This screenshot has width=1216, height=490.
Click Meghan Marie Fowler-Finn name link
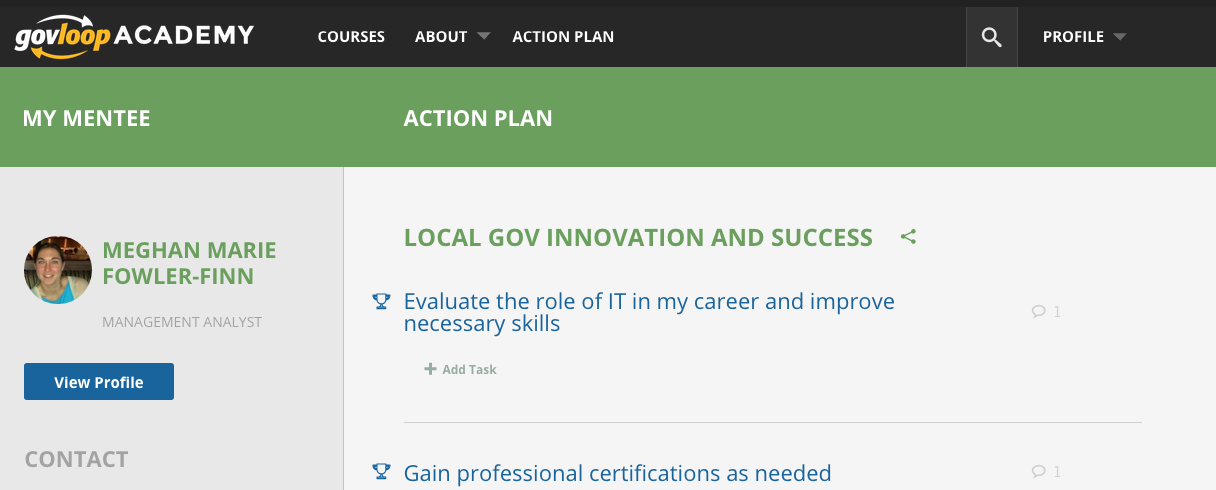pyautogui.click(x=189, y=263)
